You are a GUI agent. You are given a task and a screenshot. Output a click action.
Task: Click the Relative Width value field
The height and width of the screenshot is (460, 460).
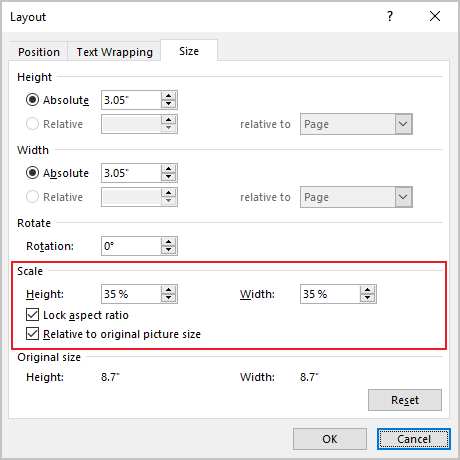pyautogui.click(x=132, y=197)
